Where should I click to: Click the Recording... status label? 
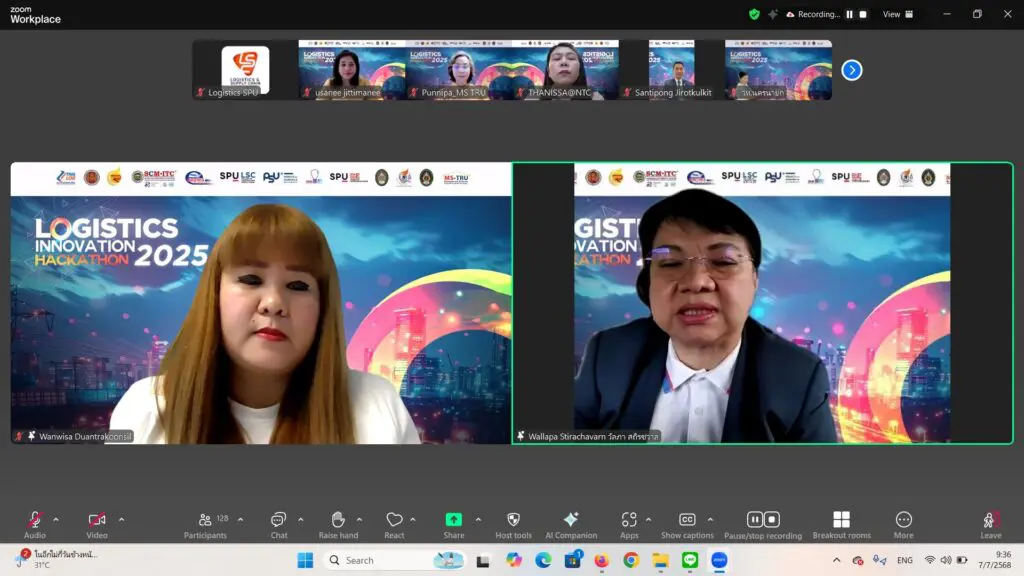coord(818,14)
